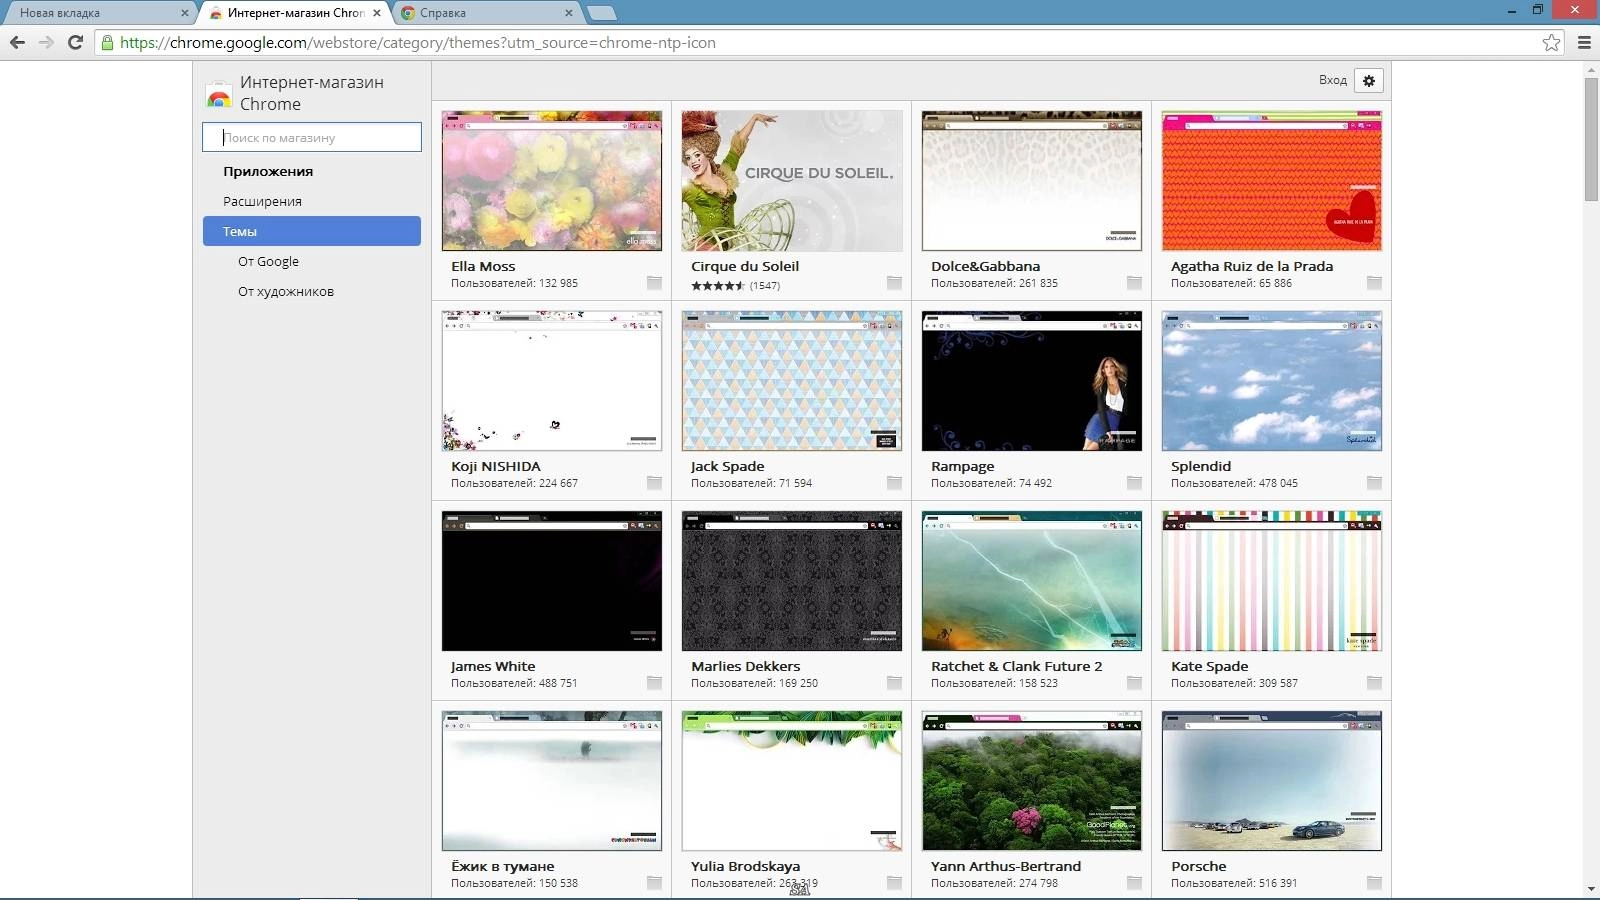Click small icon on Jack Spade card
This screenshot has height=900, width=1600.
click(x=894, y=483)
